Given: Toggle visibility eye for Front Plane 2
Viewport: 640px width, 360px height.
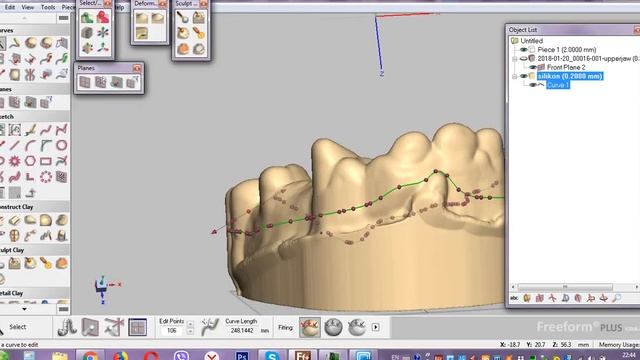Looking at the screenshot, I should pos(533,67).
